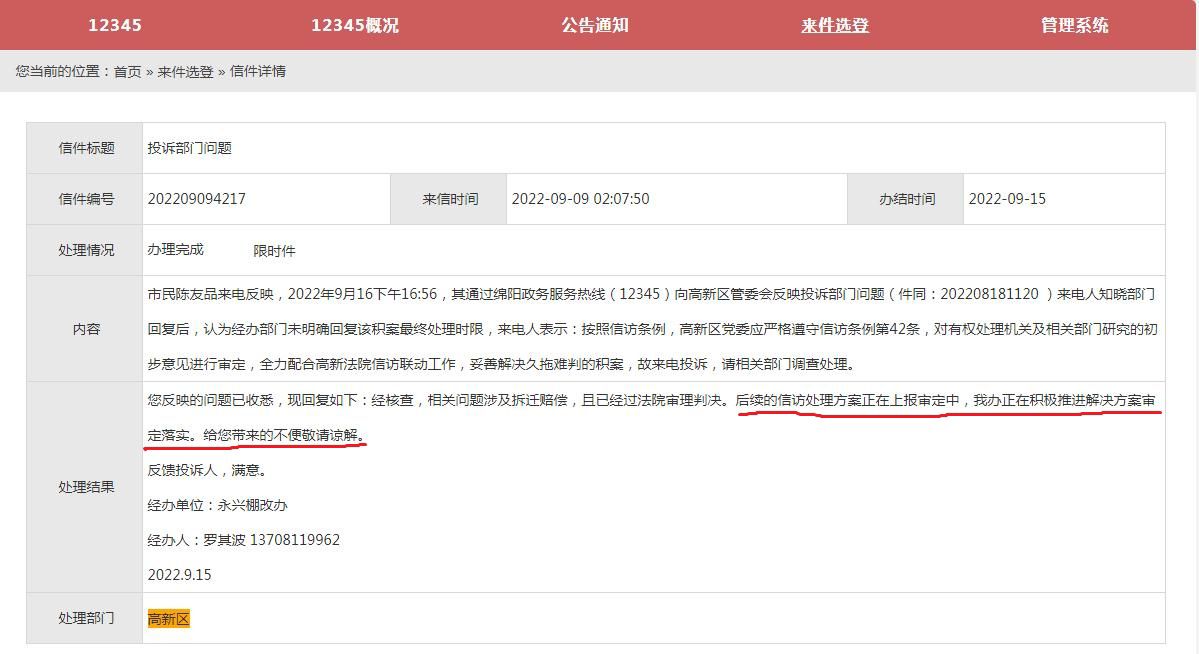Click the 限时件 label

coord(274,251)
